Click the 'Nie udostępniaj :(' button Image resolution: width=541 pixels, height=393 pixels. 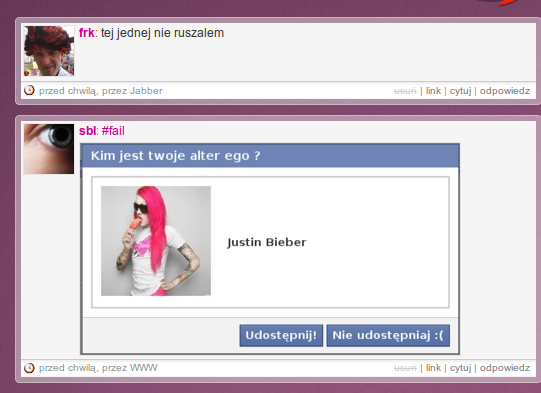(x=388, y=335)
